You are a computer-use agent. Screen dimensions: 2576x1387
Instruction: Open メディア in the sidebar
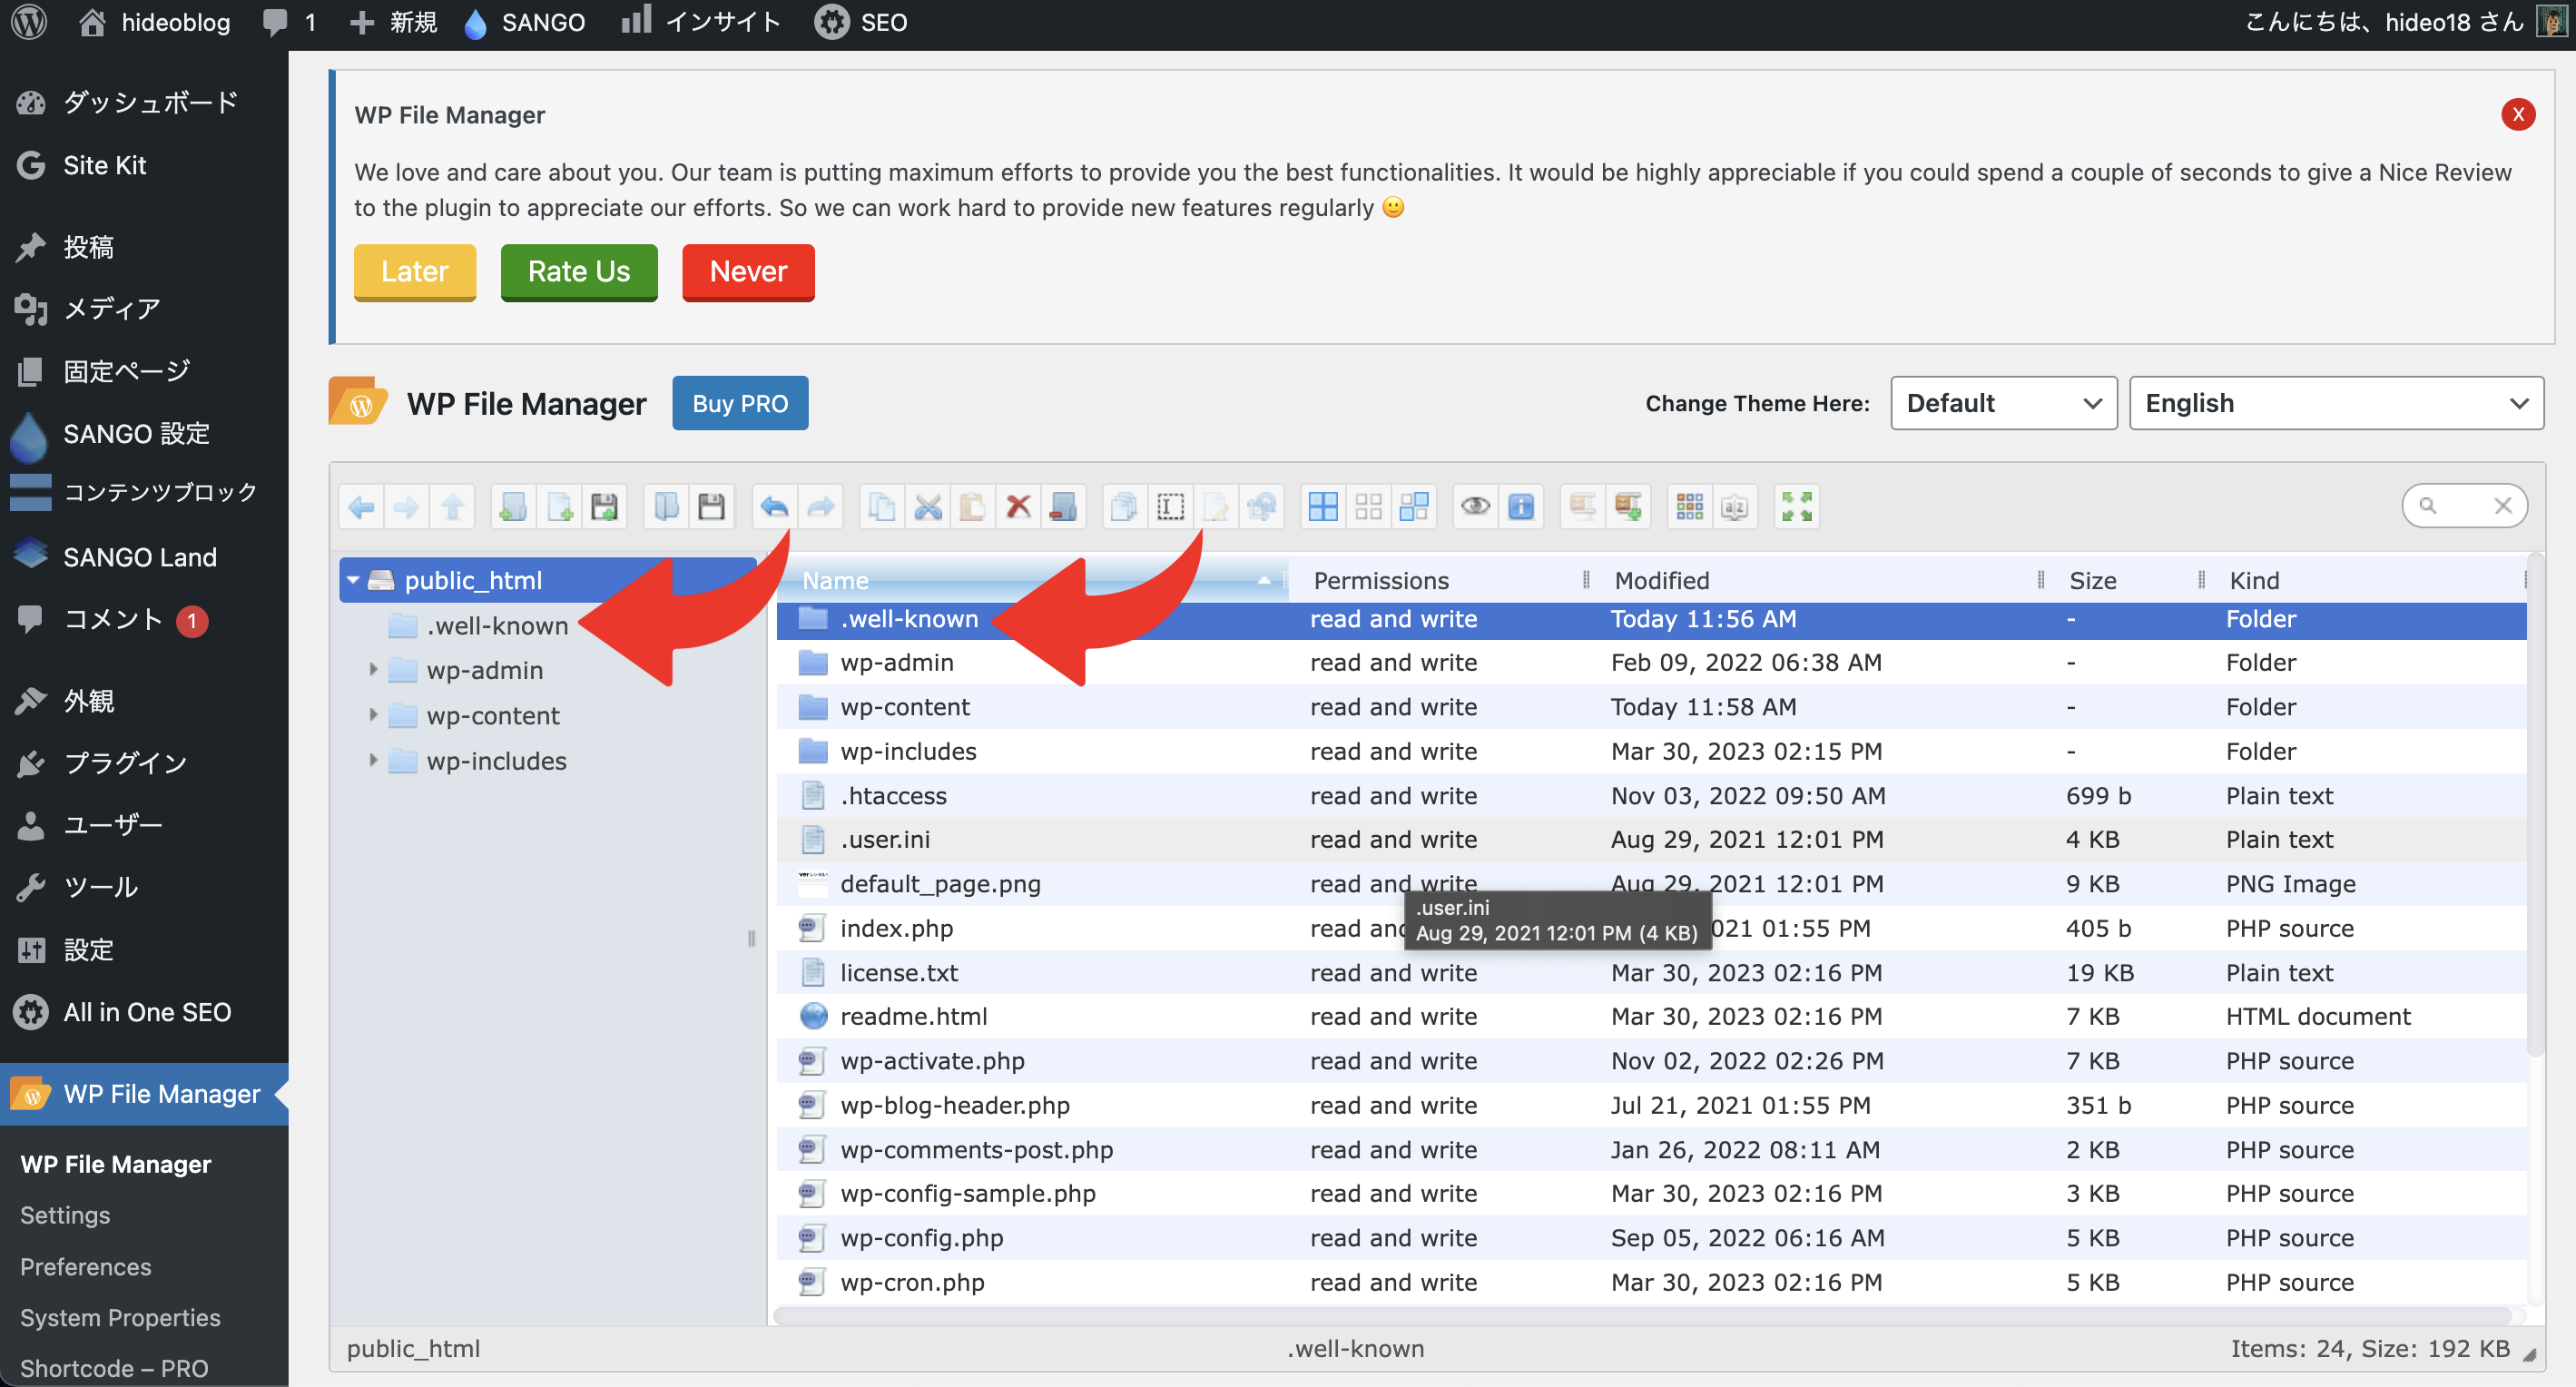point(144,309)
